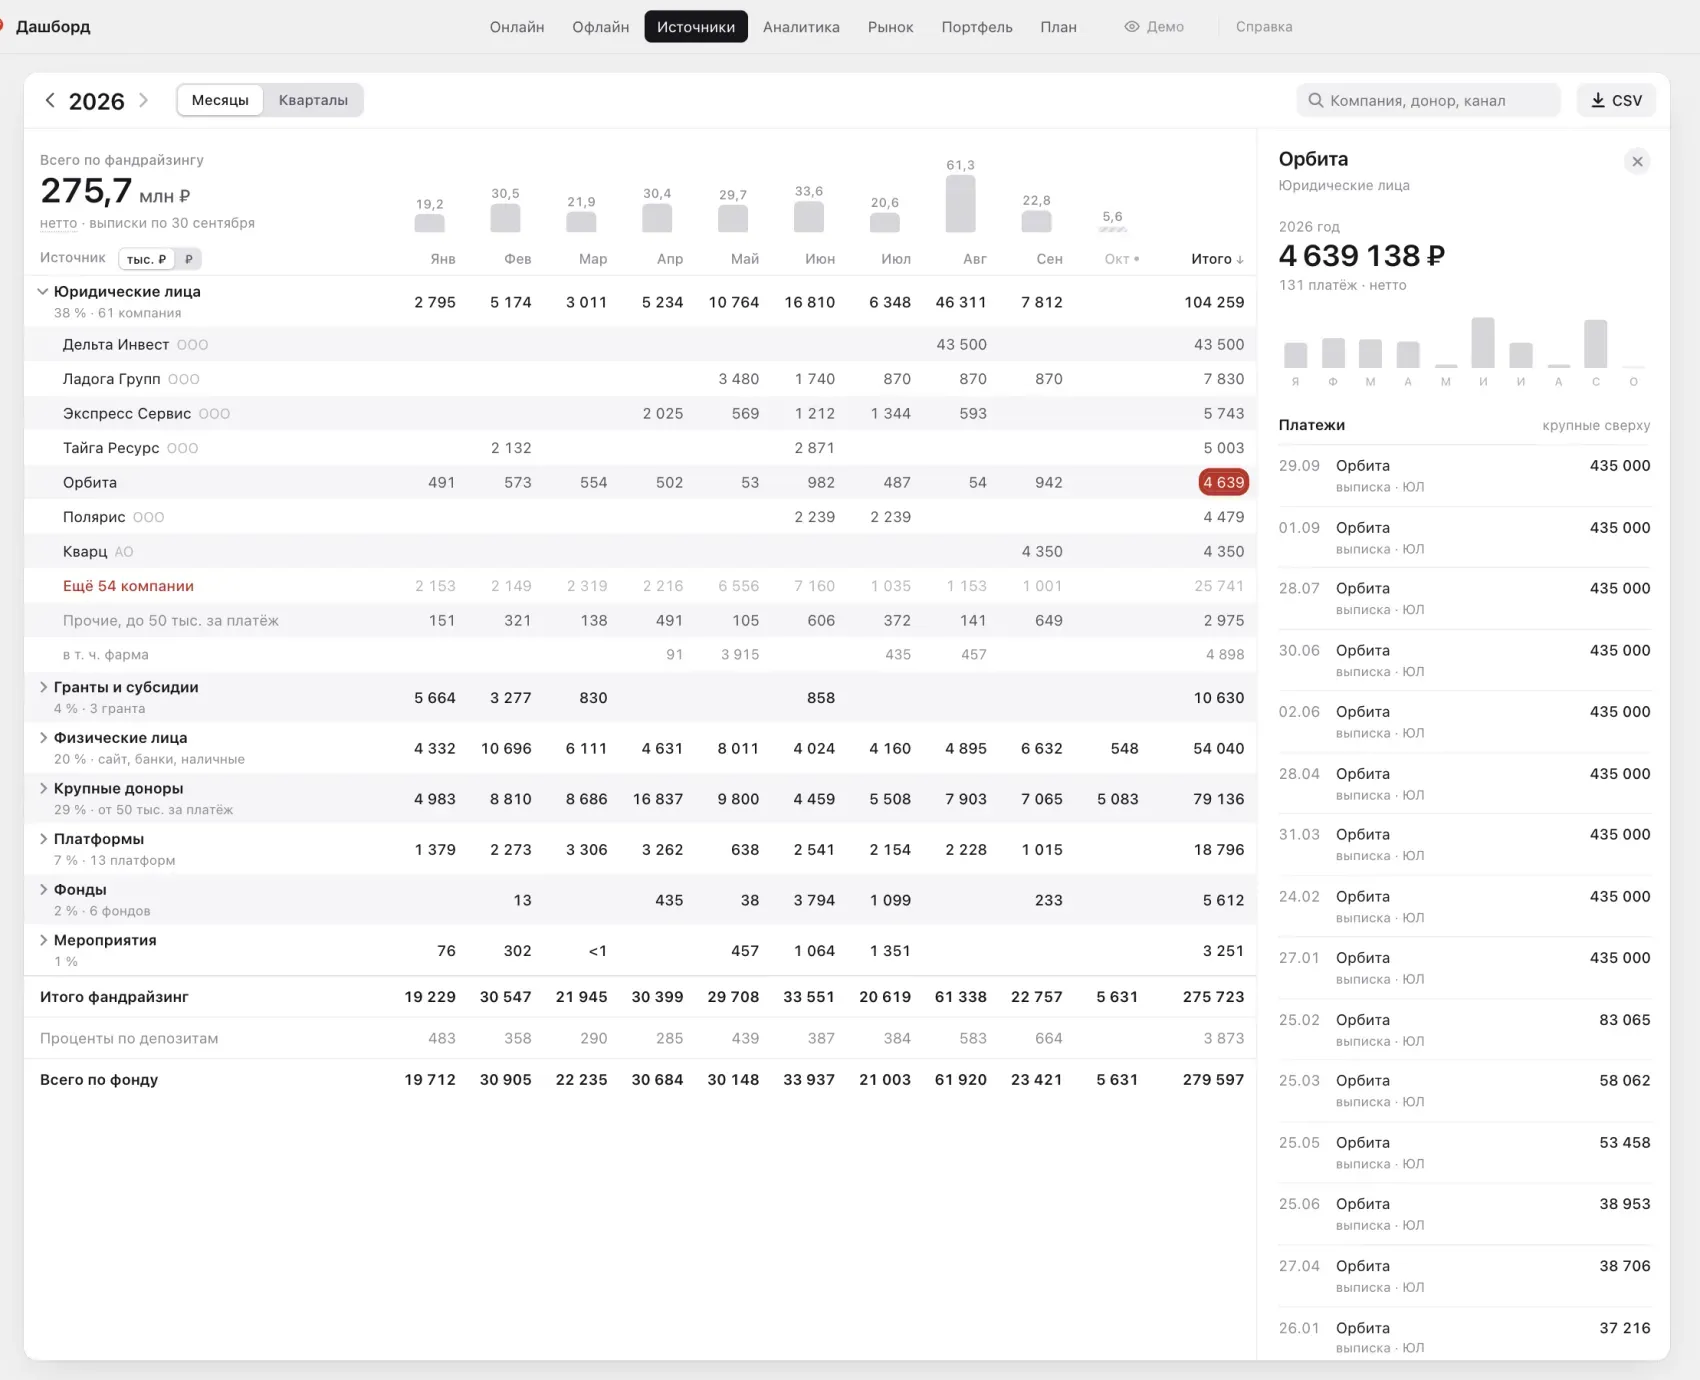Click the CSV download button

(1616, 100)
